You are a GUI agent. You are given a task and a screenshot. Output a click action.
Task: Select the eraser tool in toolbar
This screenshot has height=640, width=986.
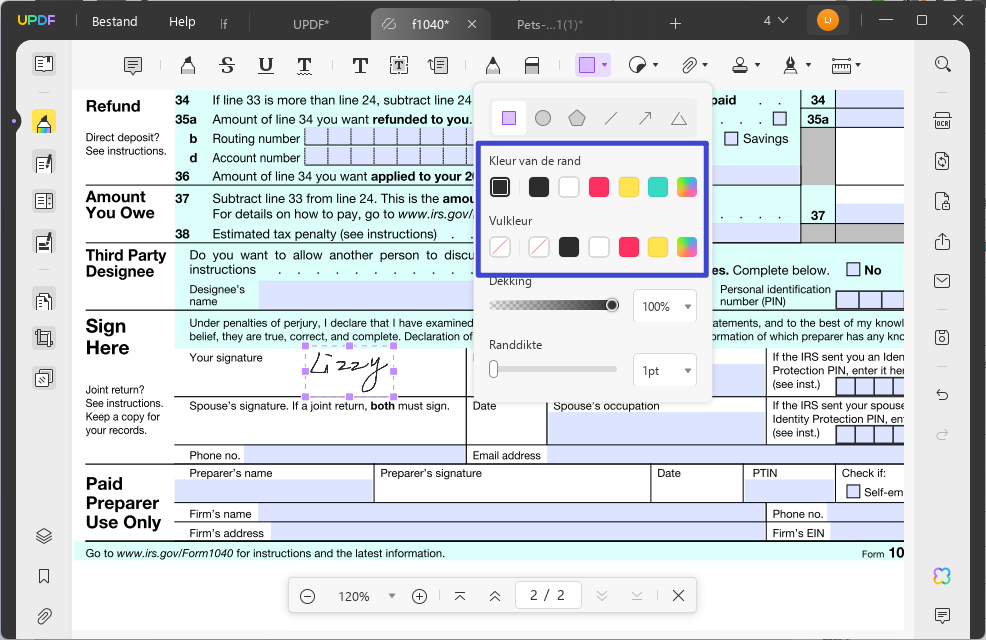532,65
